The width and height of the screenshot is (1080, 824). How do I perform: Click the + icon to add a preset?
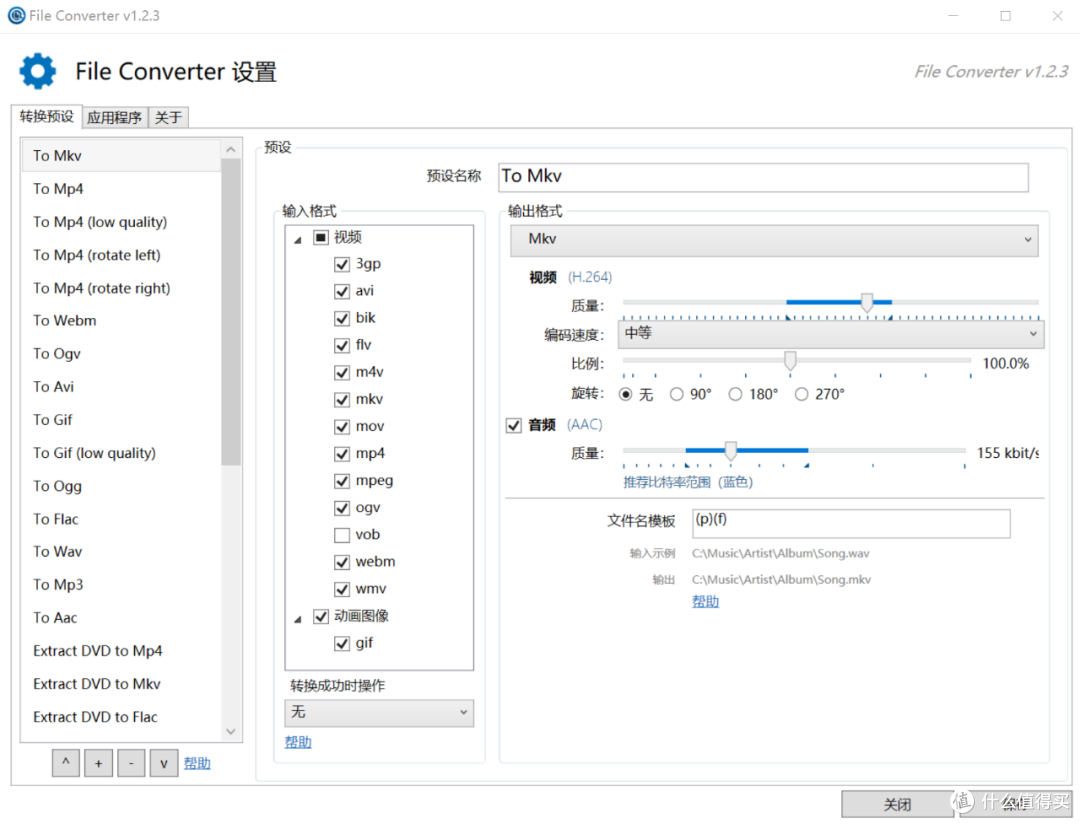tap(98, 762)
